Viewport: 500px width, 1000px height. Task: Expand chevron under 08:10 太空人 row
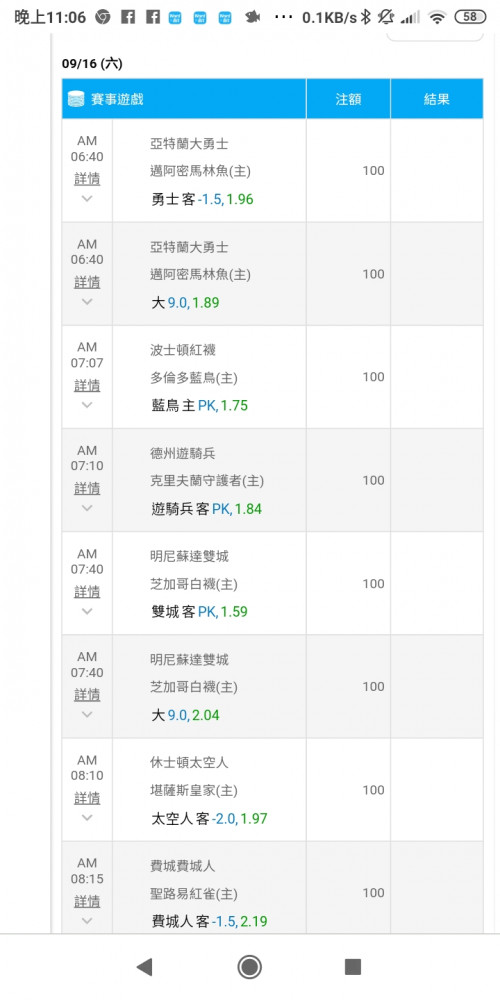tap(87, 818)
